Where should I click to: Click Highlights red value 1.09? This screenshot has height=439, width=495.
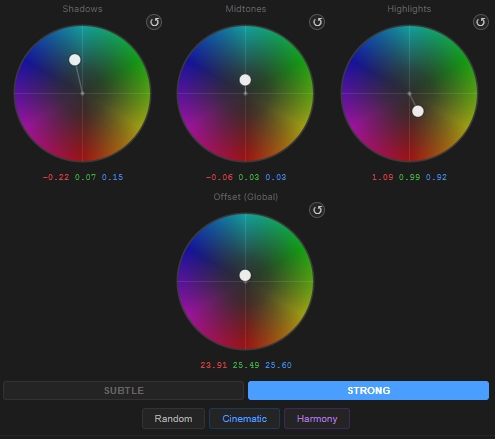tap(383, 177)
